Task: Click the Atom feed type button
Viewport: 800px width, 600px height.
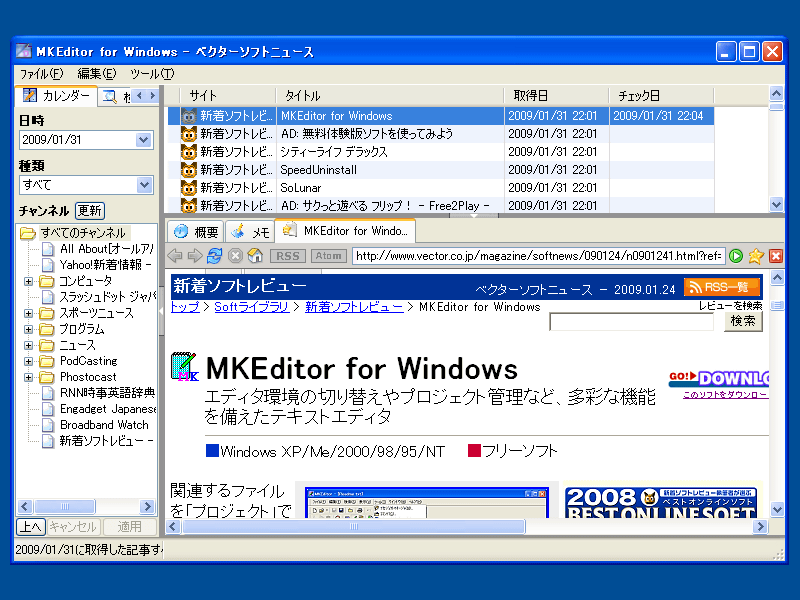Action: point(328,256)
